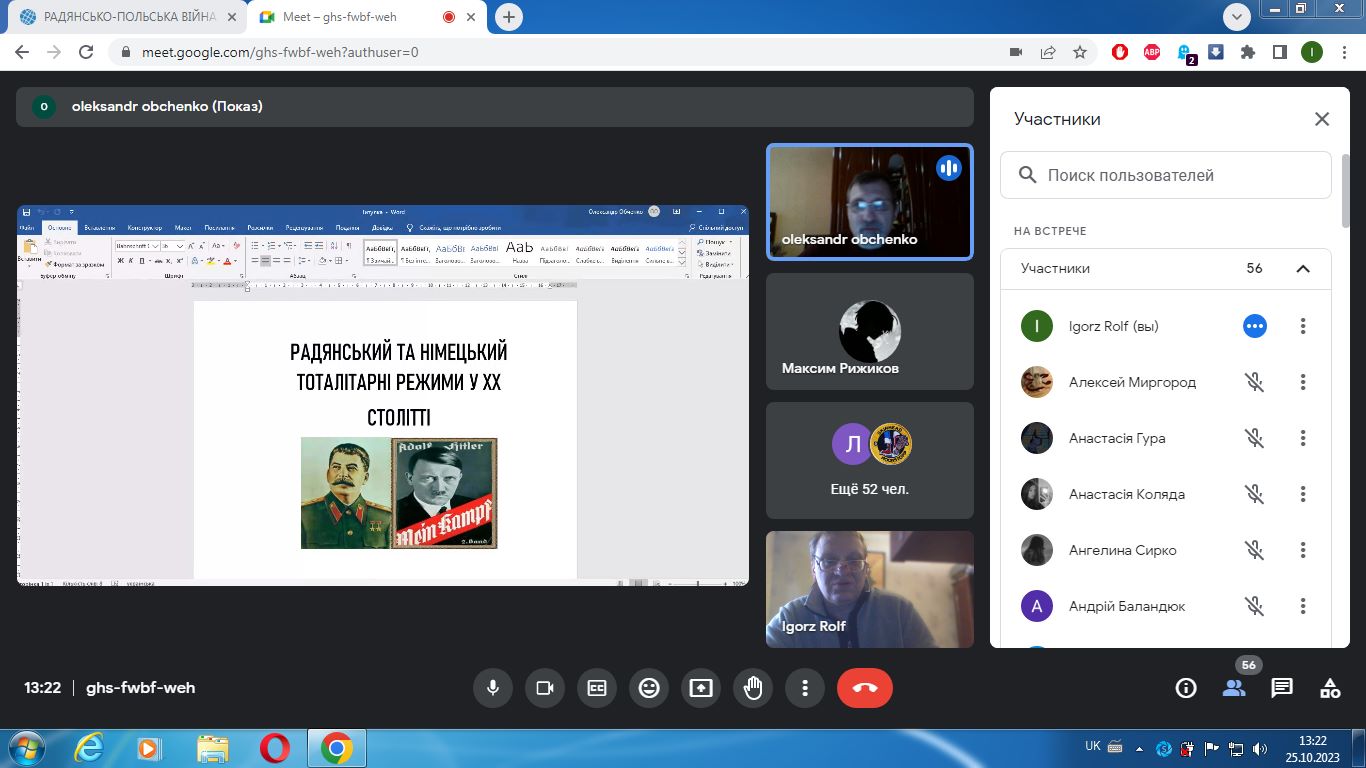This screenshot has width=1366, height=768.
Task: Toggle the people panel showing 56
Action: click(x=1234, y=688)
